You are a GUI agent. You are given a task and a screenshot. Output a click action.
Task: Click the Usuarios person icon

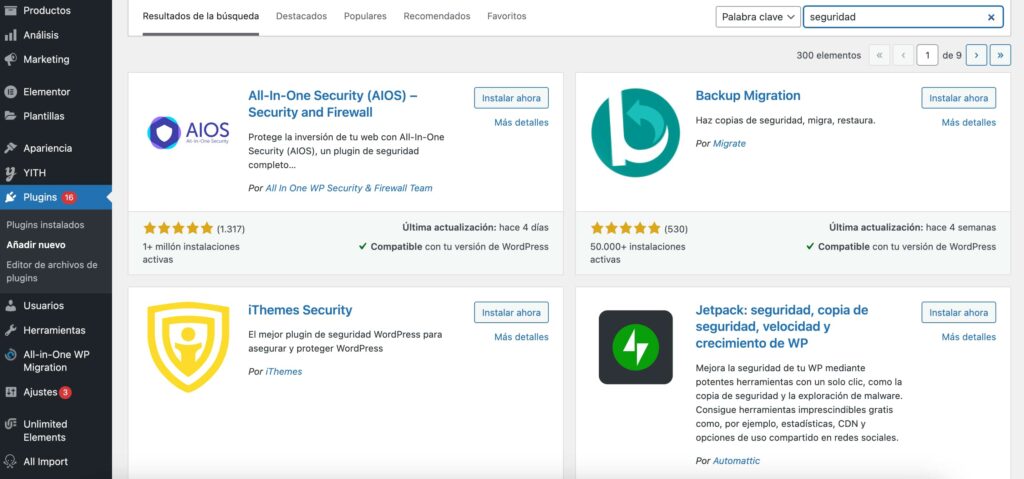tap(10, 306)
